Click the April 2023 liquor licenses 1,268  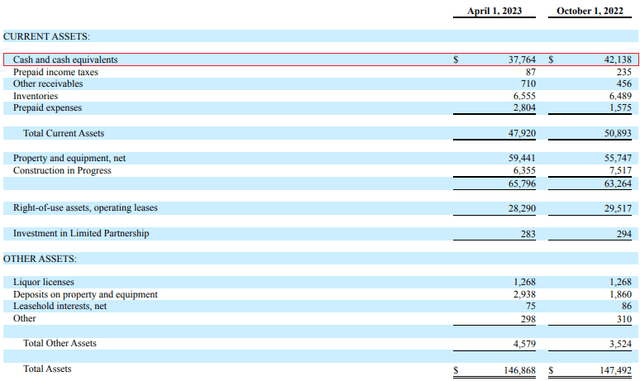click(x=524, y=282)
